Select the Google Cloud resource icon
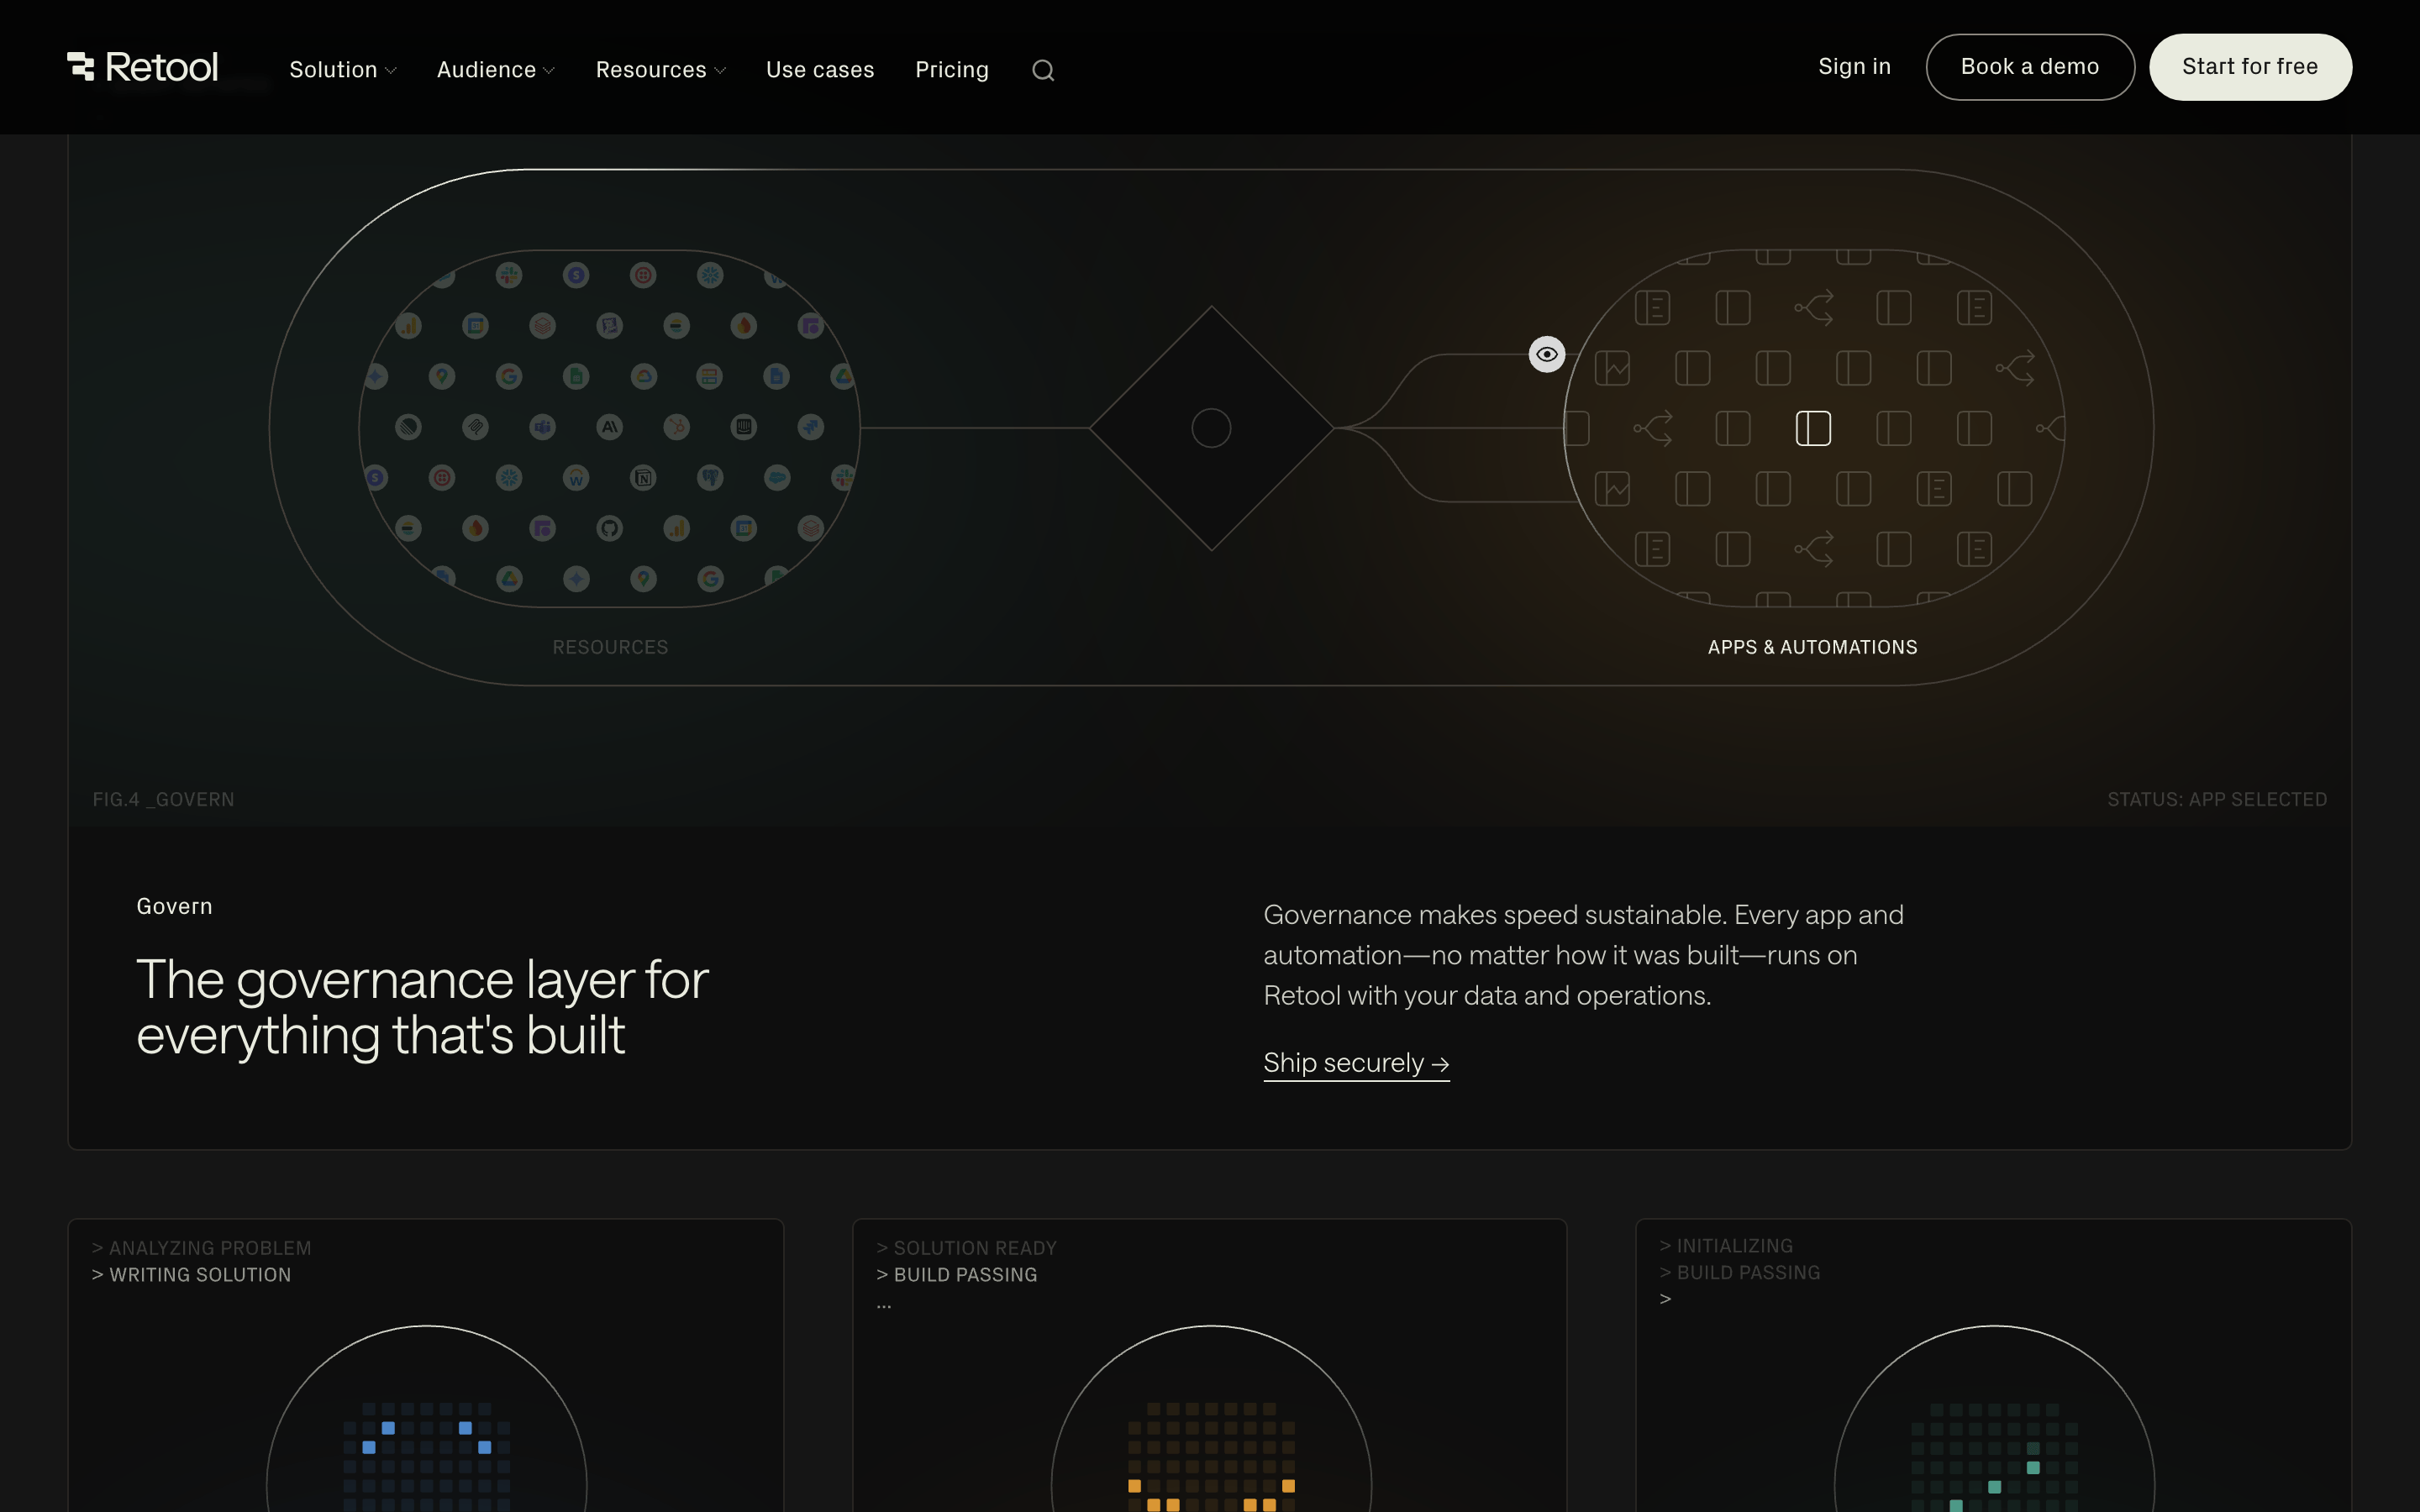The width and height of the screenshot is (2420, 1512). point(643,377)
